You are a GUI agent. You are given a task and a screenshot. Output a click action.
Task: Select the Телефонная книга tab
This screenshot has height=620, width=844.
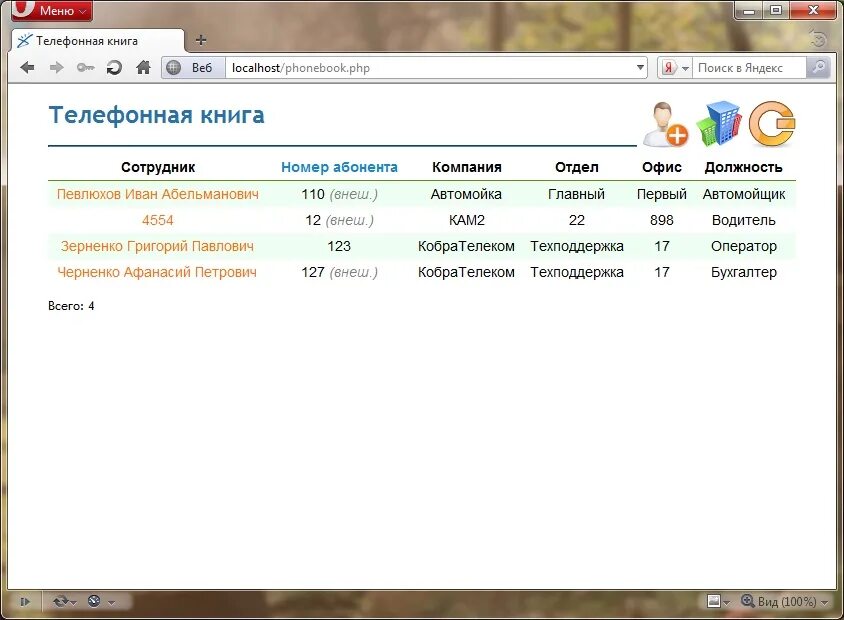tap(97, 41)
